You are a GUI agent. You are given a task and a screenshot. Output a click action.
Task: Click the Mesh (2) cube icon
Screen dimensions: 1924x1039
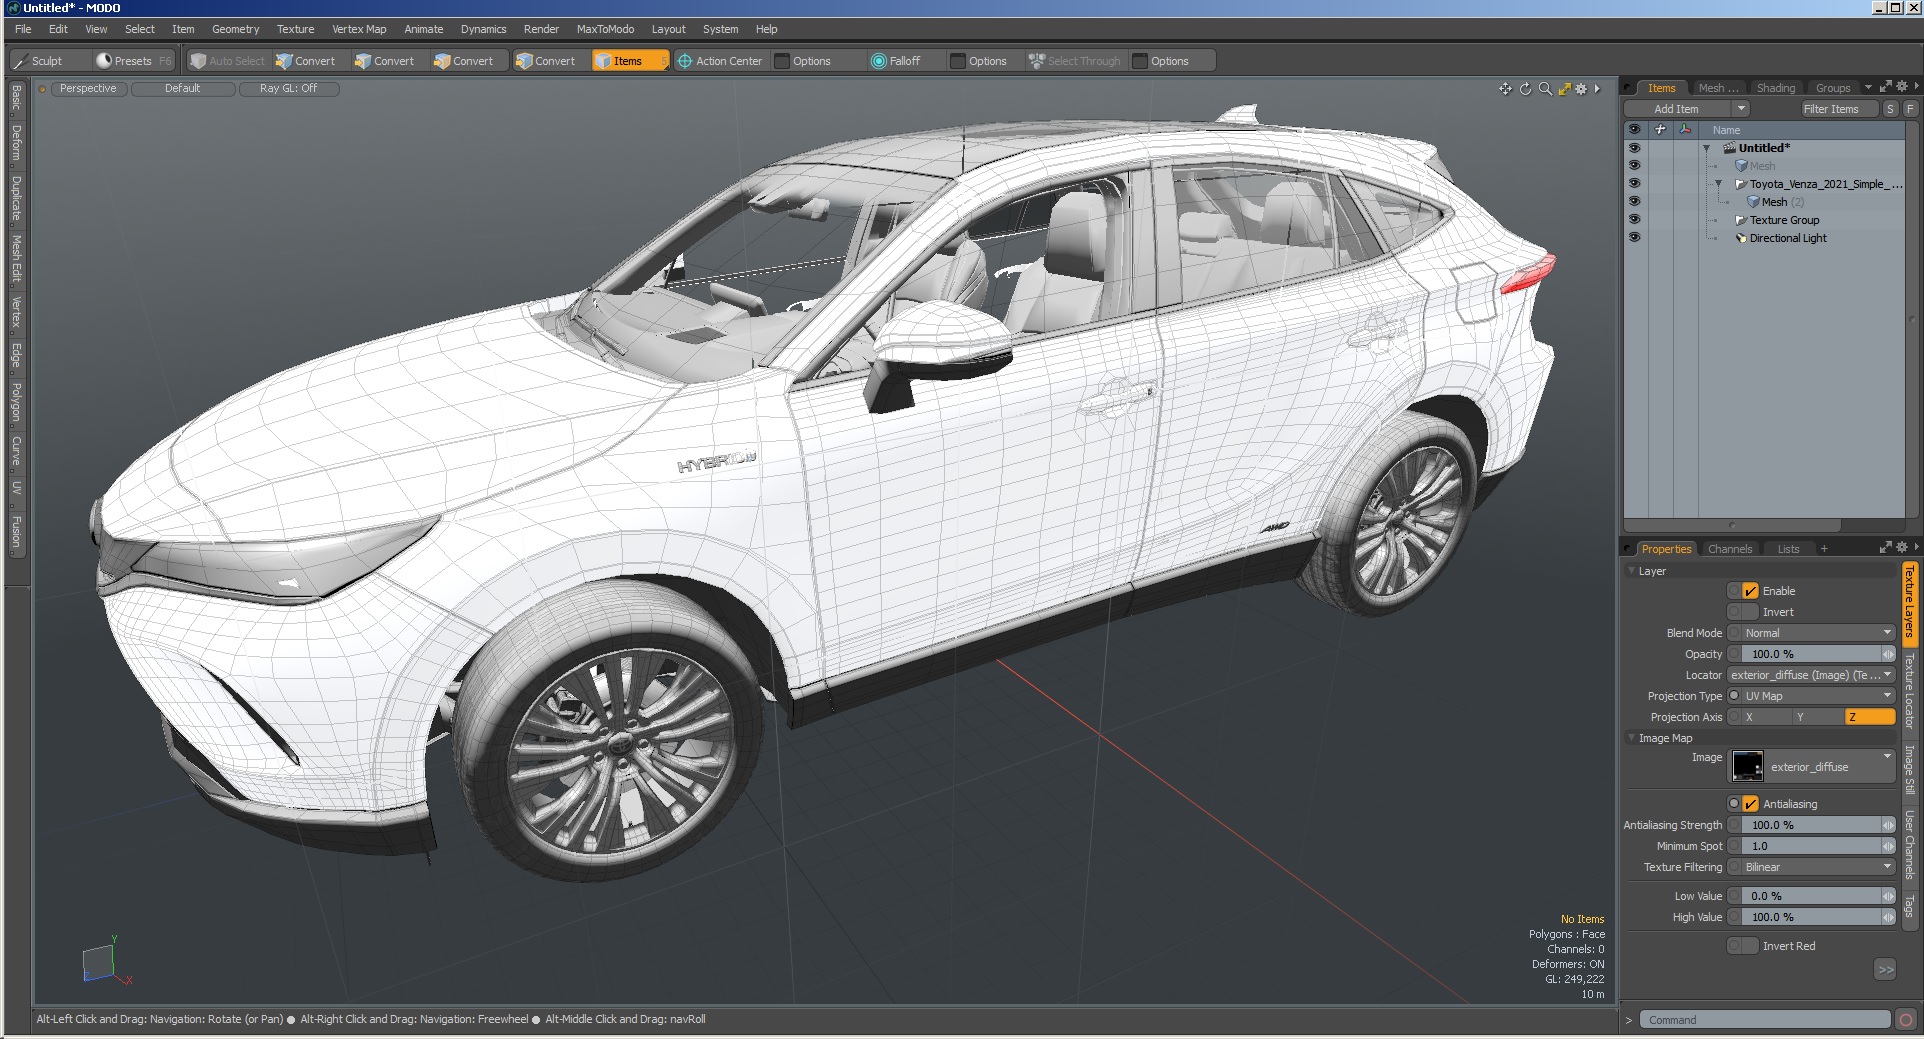[1753, 202]
